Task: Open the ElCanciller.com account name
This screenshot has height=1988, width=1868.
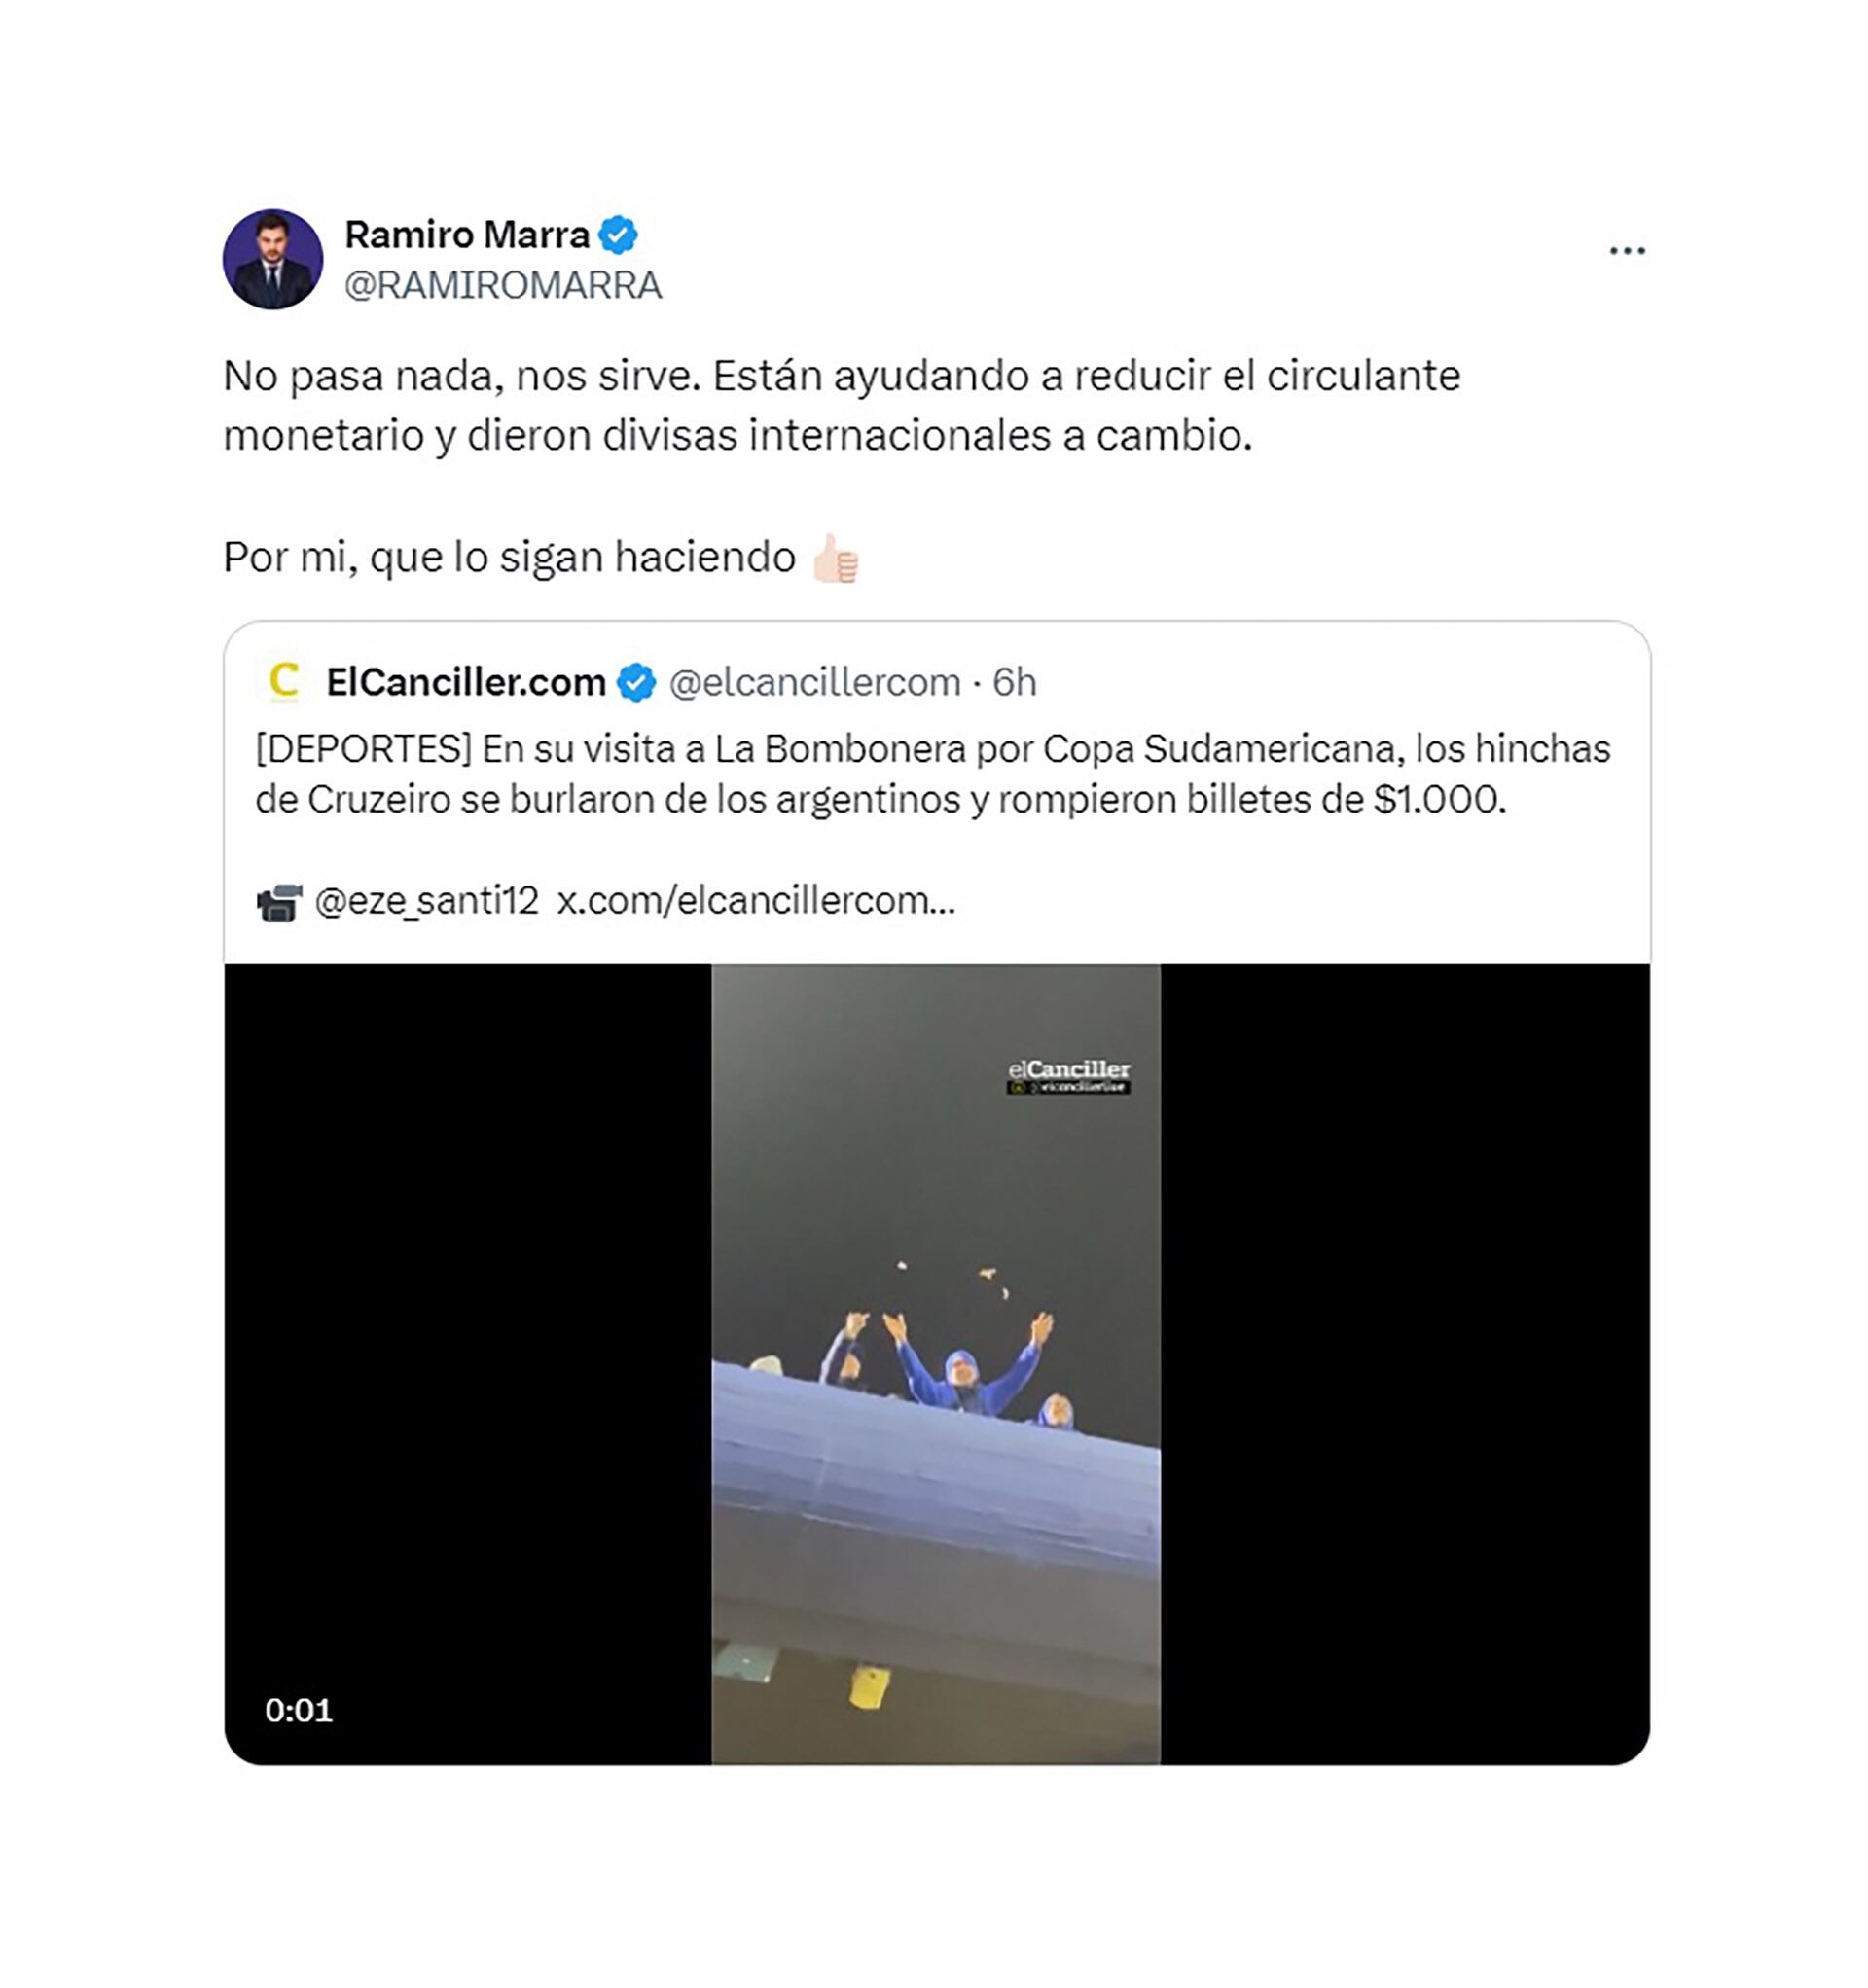Action: [x=466, y=683]
